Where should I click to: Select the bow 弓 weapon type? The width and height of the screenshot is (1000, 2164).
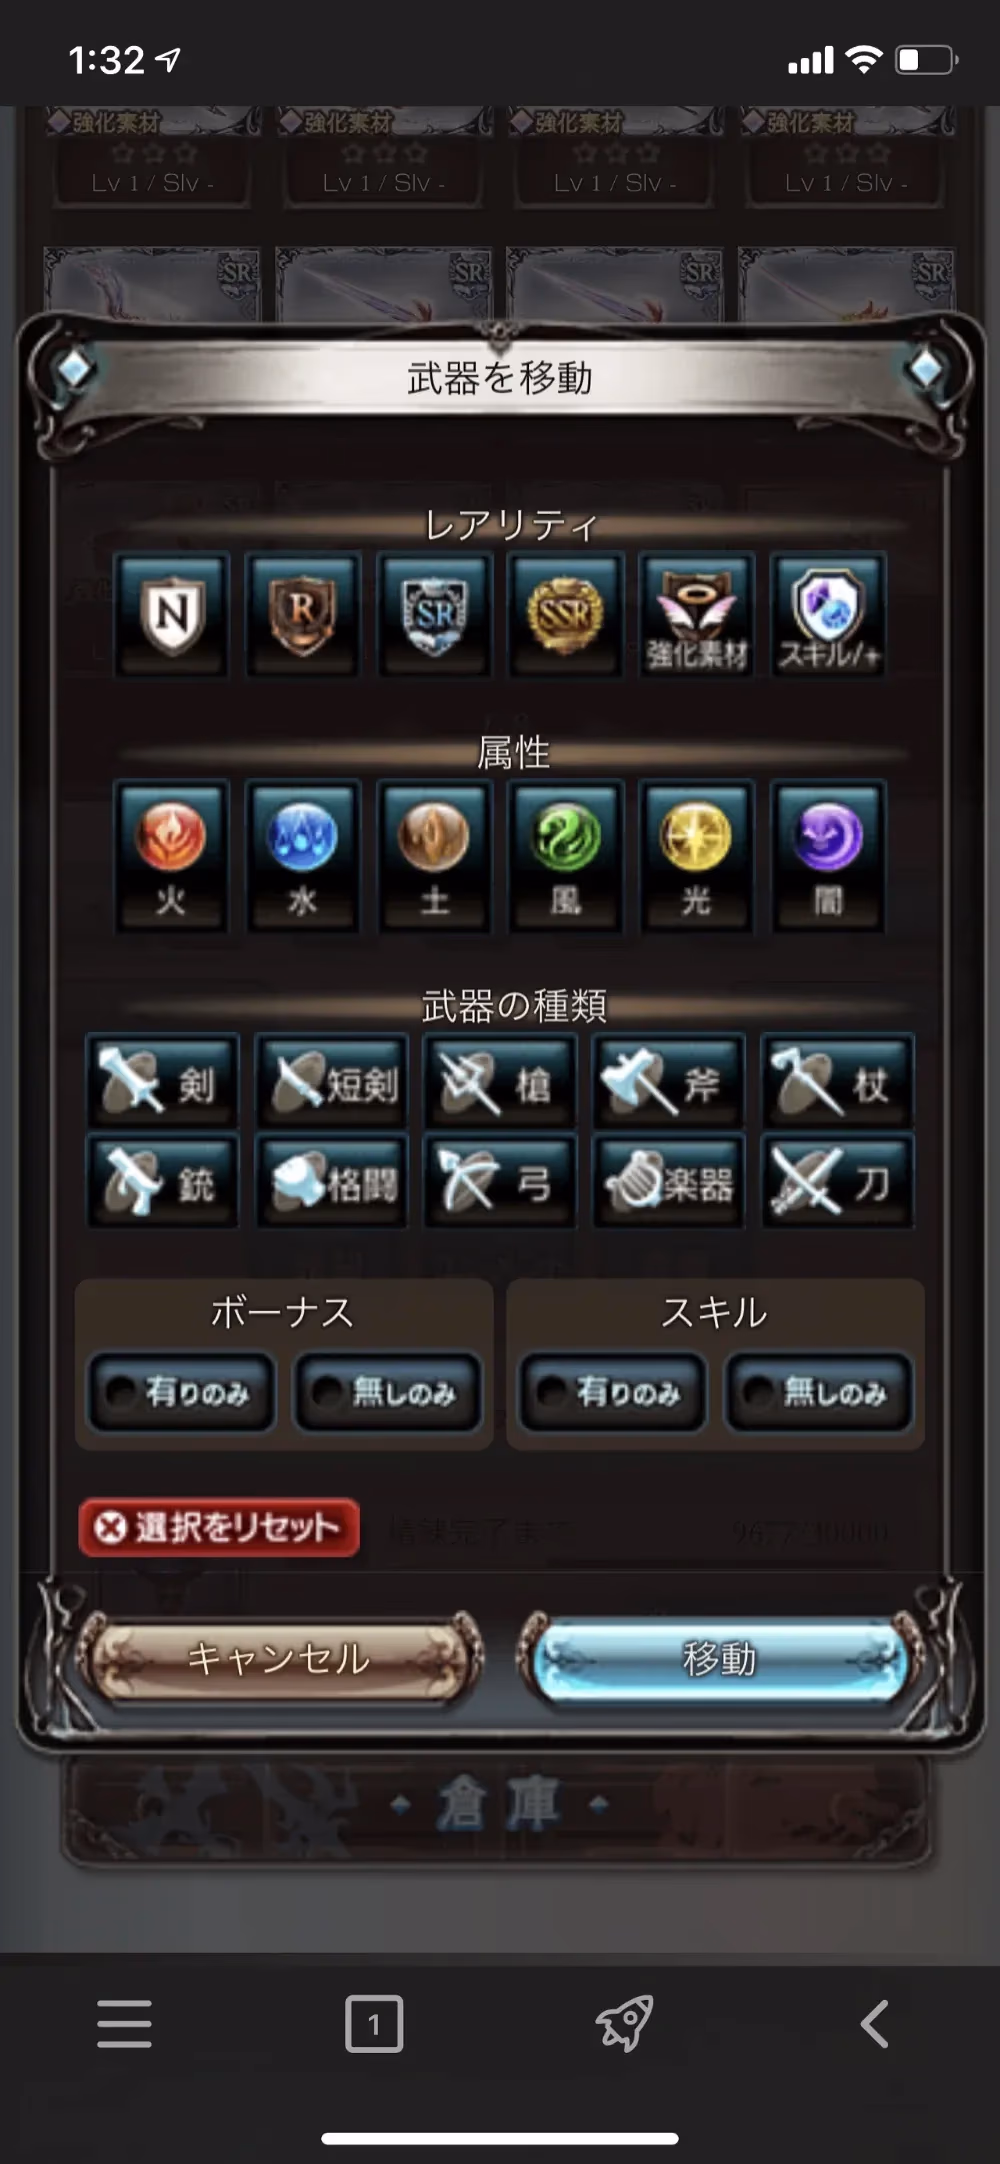(500, 1181)
